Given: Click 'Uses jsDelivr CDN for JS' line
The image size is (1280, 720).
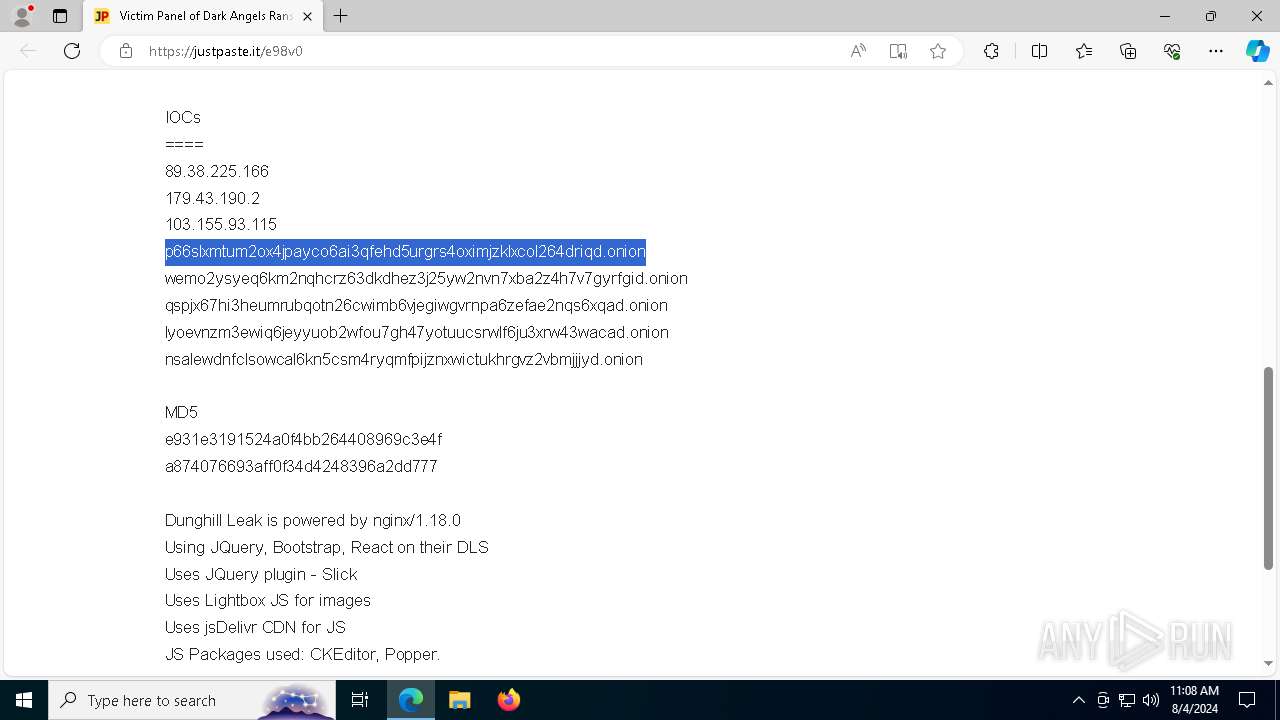Looking at the screenshot, I should click(x=255, y=627).
